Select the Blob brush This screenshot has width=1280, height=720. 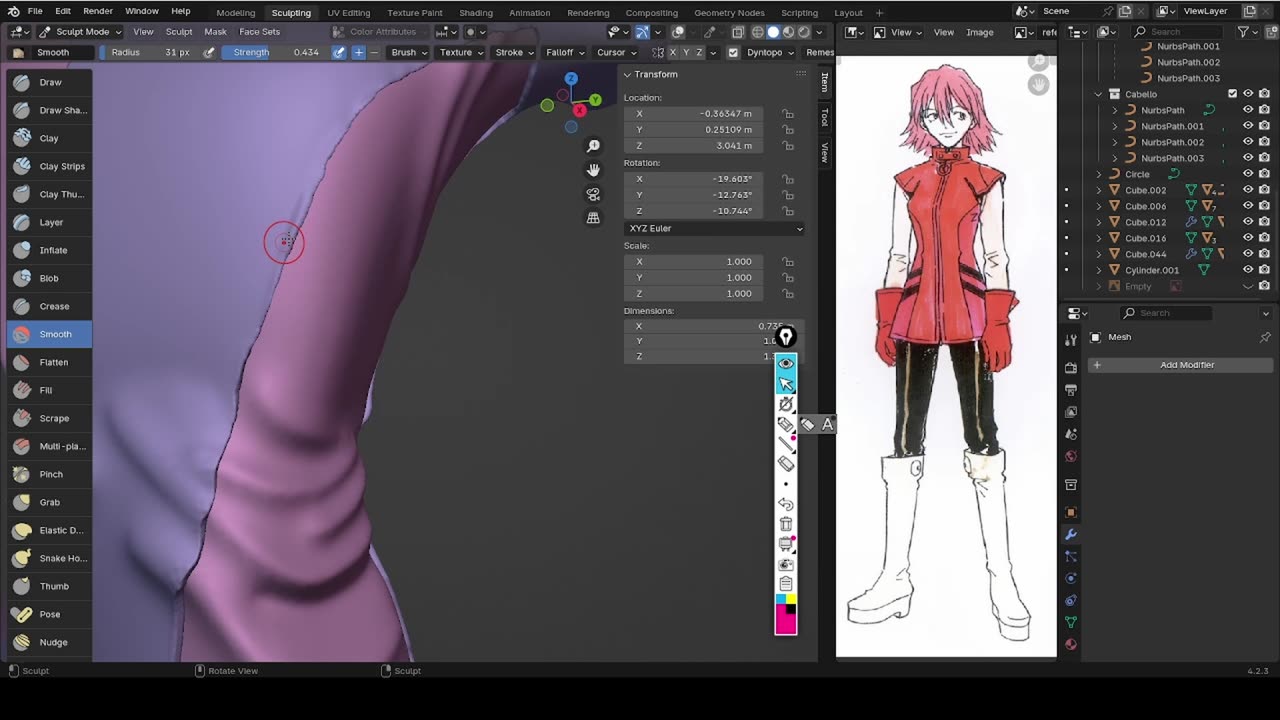49,278
